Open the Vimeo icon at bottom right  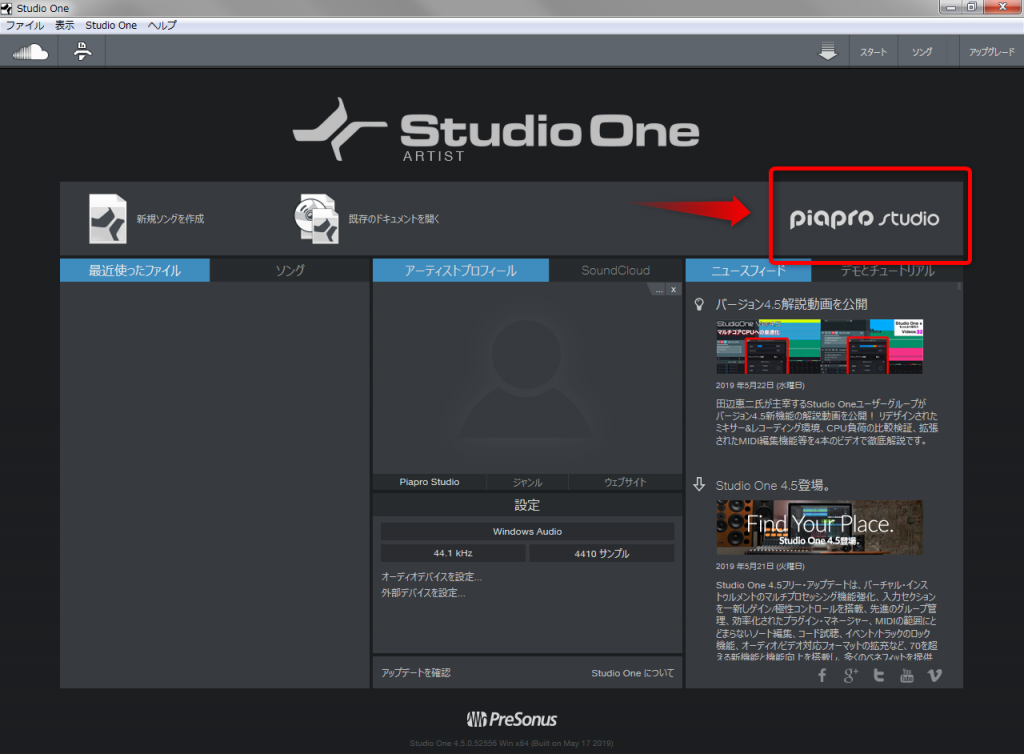click(934, 675)
